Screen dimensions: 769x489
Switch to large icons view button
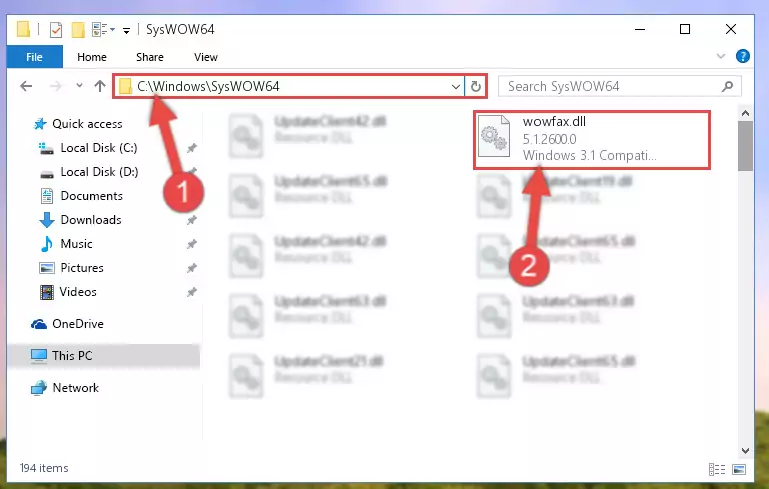point(739,469)
